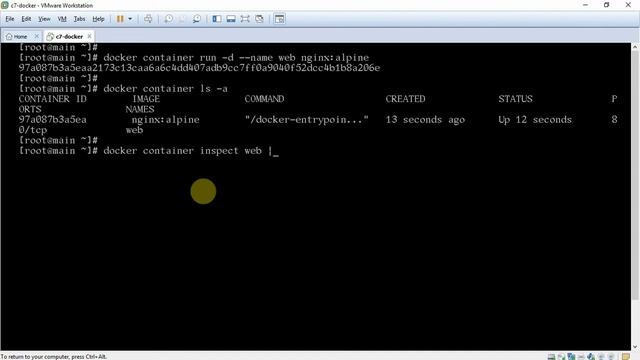
Task: Click the hard disk status bar icon
Action: tap(551, 357)
